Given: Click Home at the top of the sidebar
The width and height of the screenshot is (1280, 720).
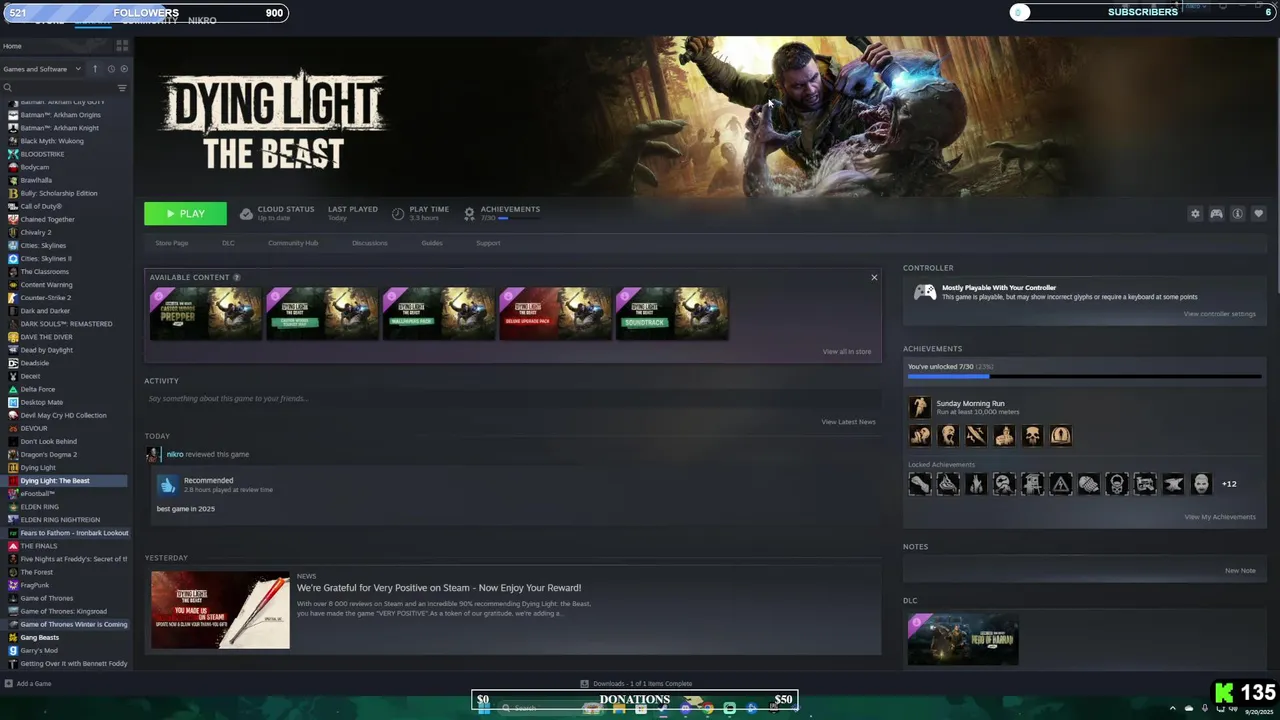Looking at the screenshot, I should (x=12, y=46).
